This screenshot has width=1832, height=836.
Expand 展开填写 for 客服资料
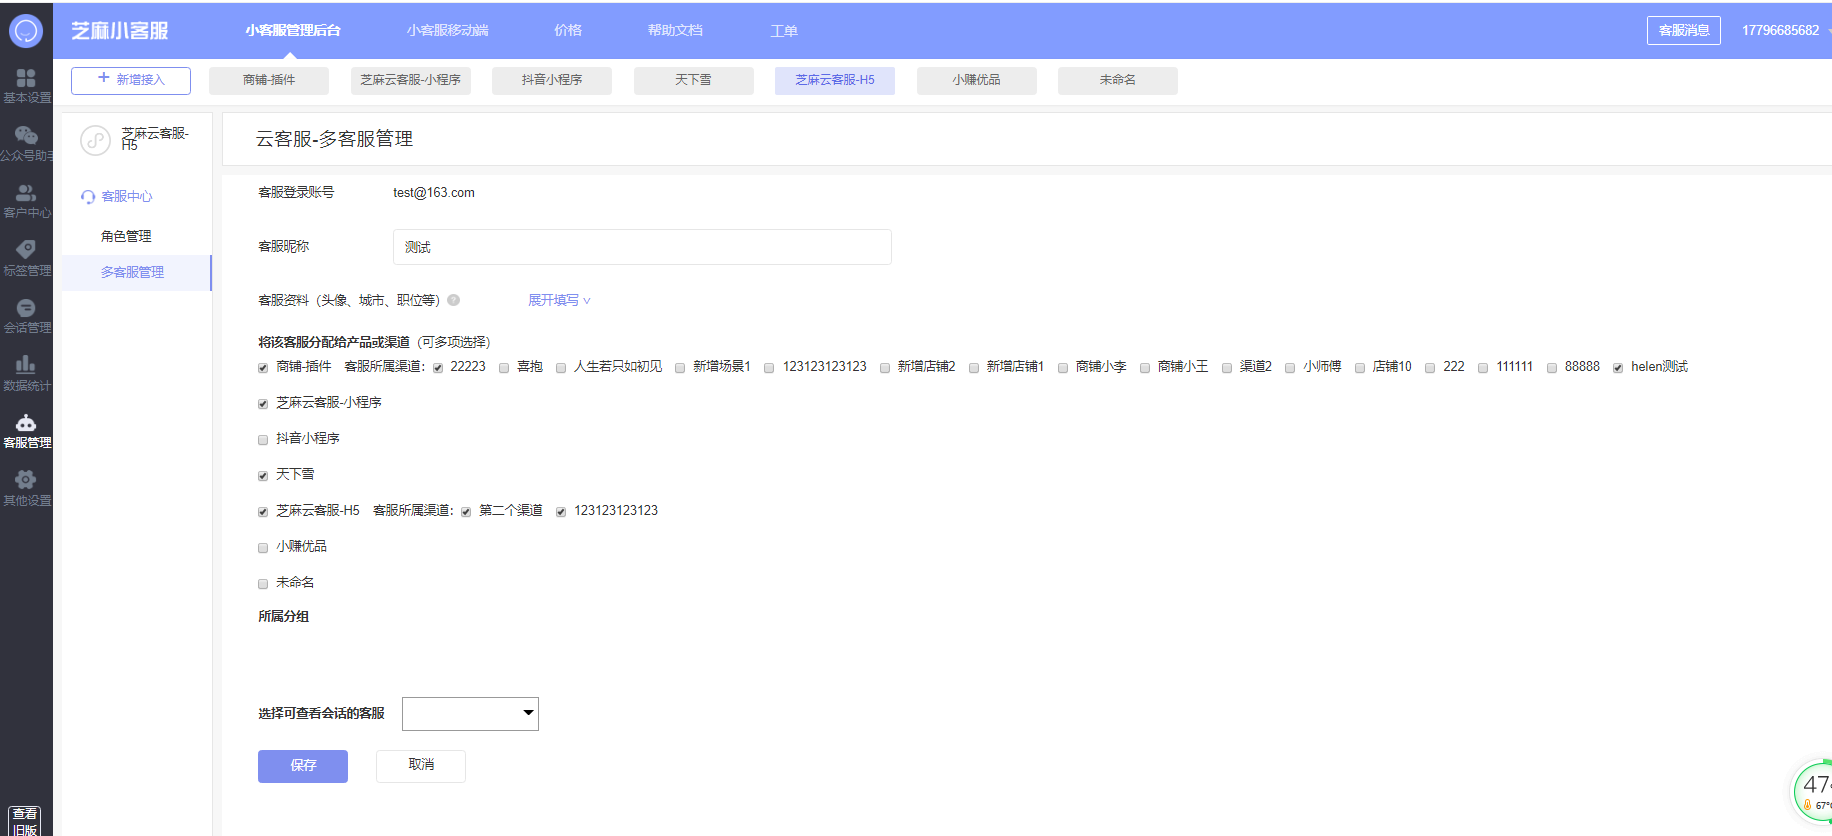[x=559, y=300]
